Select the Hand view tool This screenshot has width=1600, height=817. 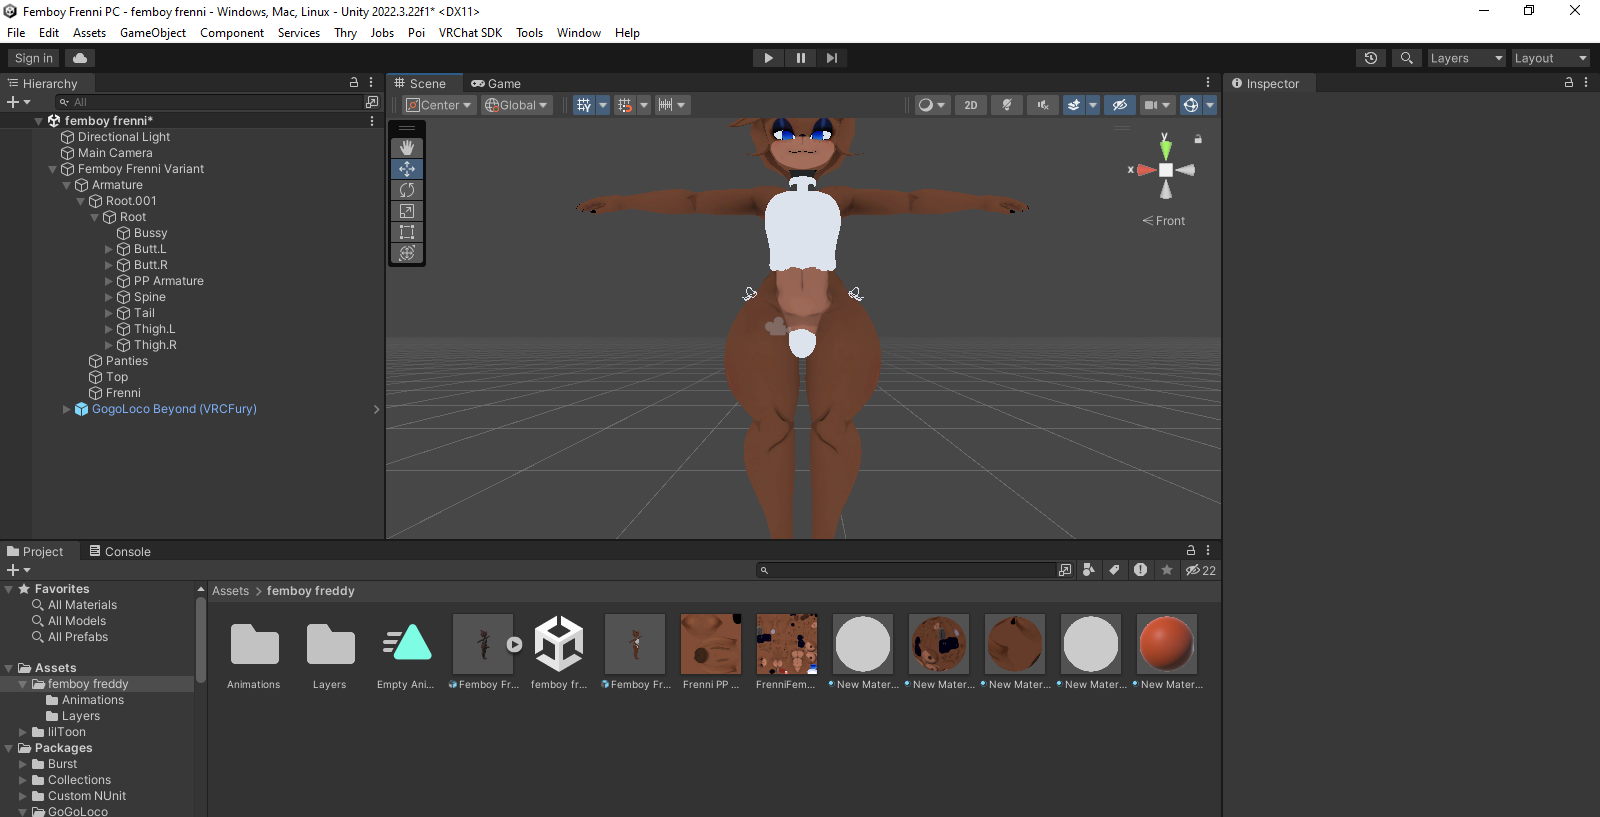[x=407, y=148]
